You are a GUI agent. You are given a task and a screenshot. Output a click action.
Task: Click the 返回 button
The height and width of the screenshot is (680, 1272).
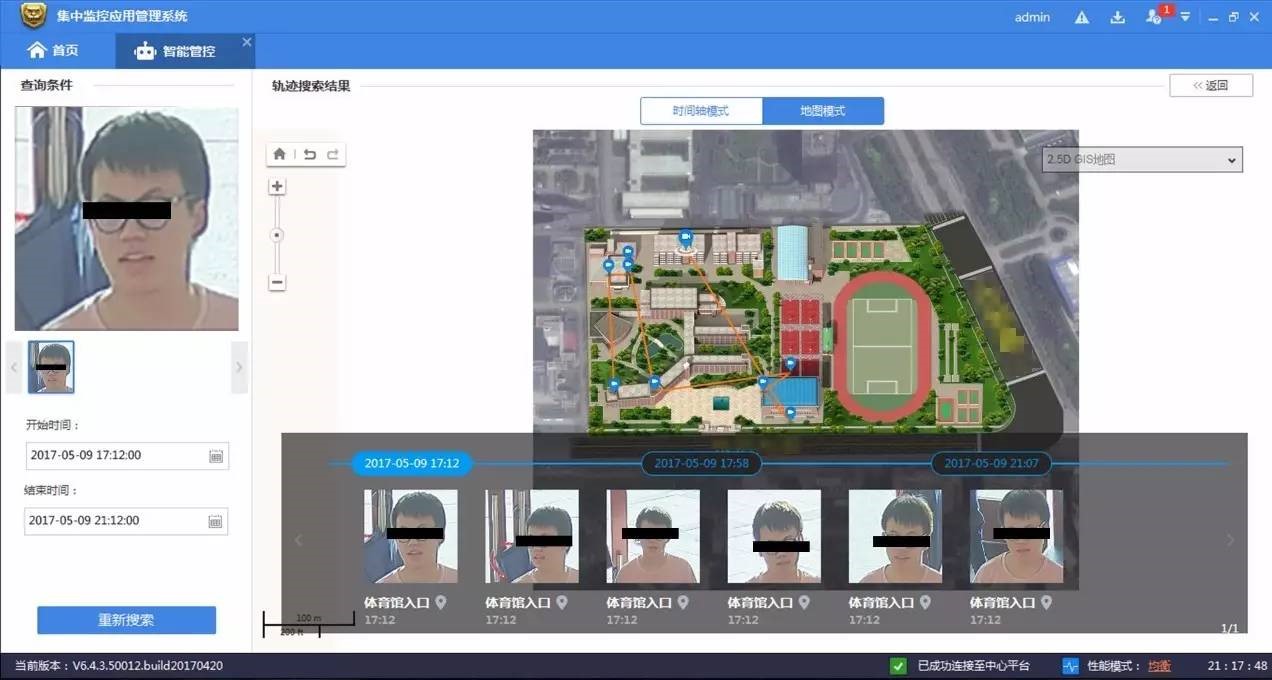coord(1211,85)
